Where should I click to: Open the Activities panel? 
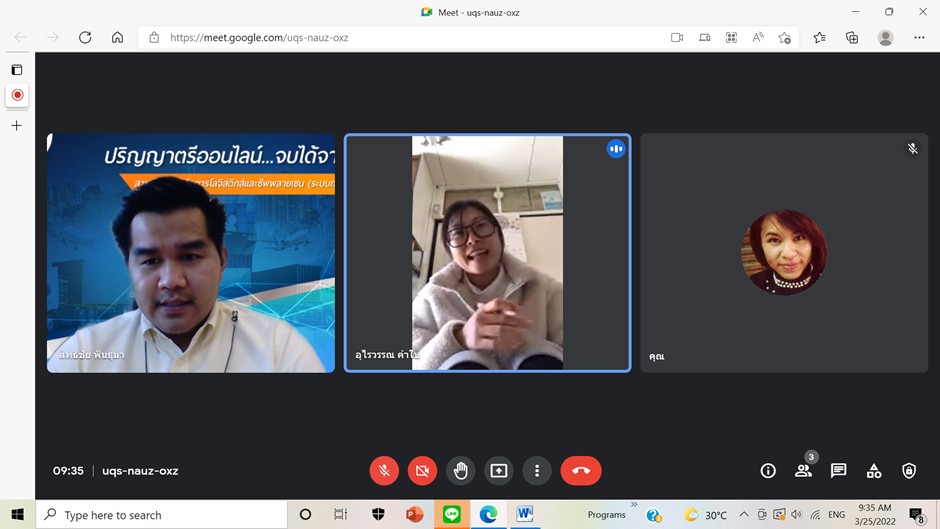point(874,471)
